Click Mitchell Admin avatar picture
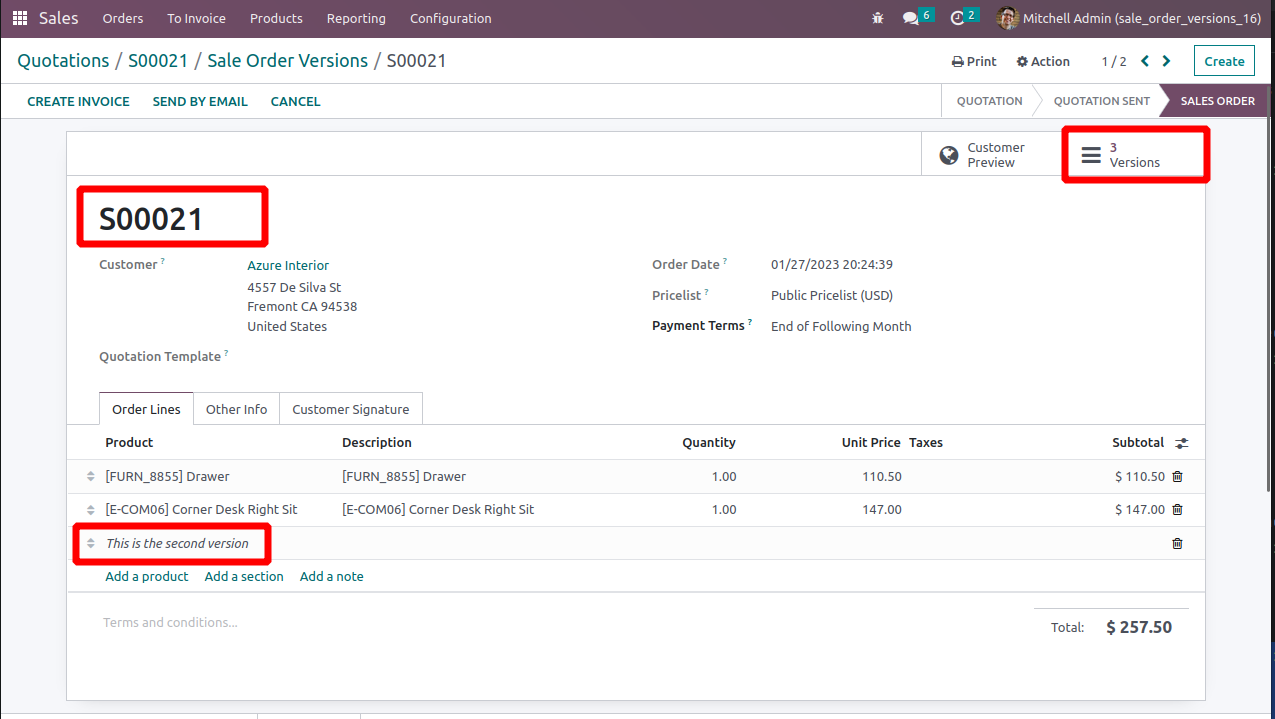1275x719 pixels. [1007, 18]
